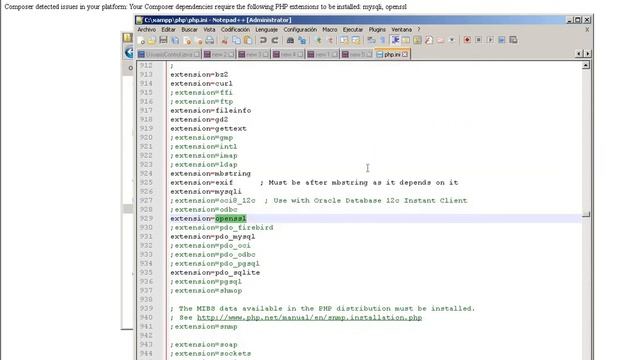The width and height of the screenshot is (640, 360).
Task: Click the Copy toolbar icon
Action: coord(236,40)
